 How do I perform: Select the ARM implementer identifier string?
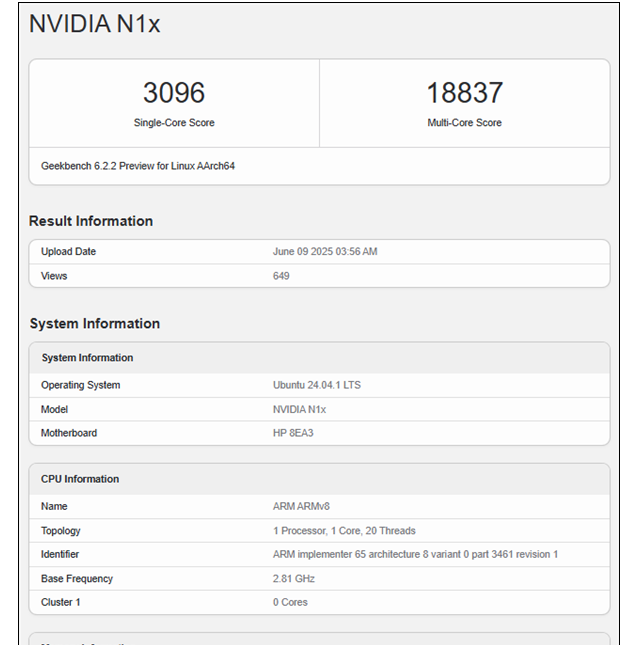click(415, 555)
